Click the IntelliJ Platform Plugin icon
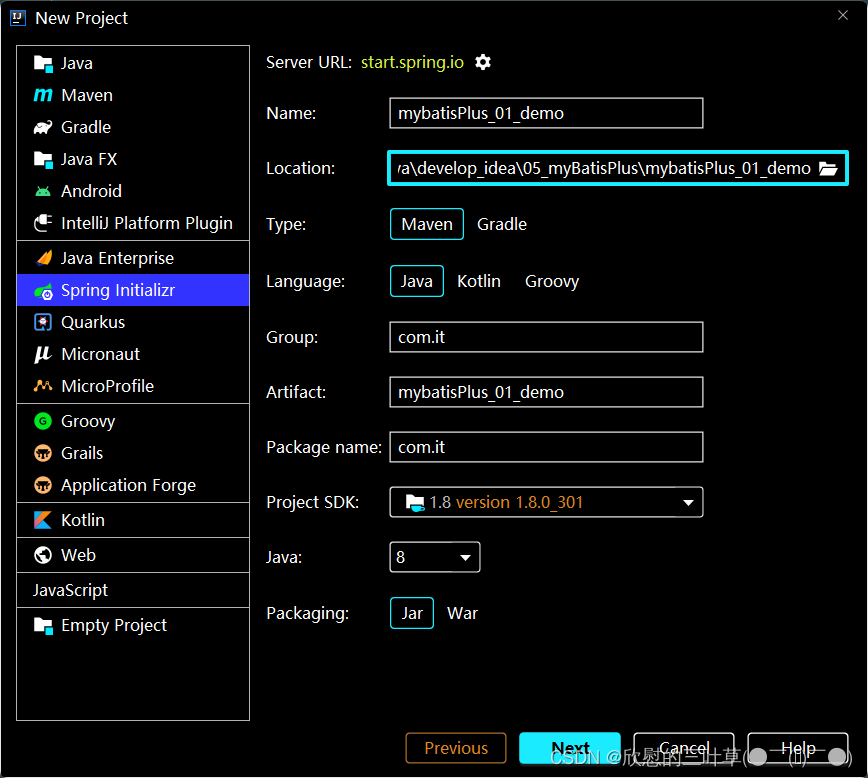The height and width of the screenshot is (778, 868). coord(43,223)
